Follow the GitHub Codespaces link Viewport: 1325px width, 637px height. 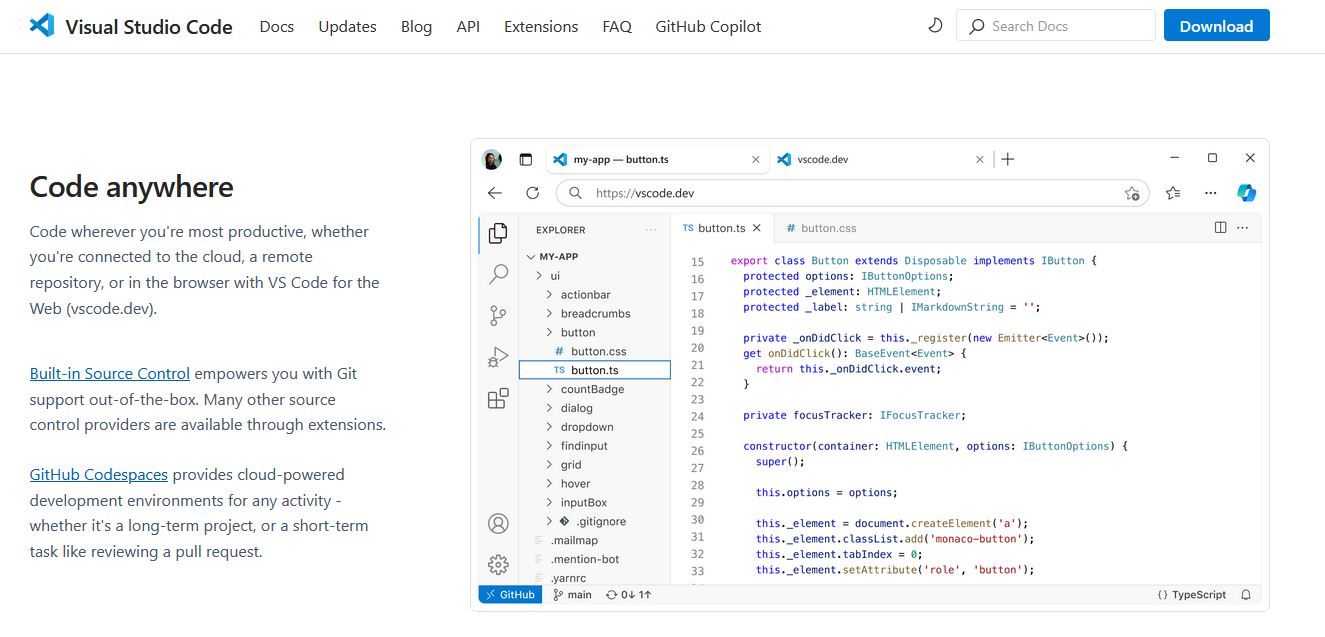pyautogui.click(x=99, y=475)
